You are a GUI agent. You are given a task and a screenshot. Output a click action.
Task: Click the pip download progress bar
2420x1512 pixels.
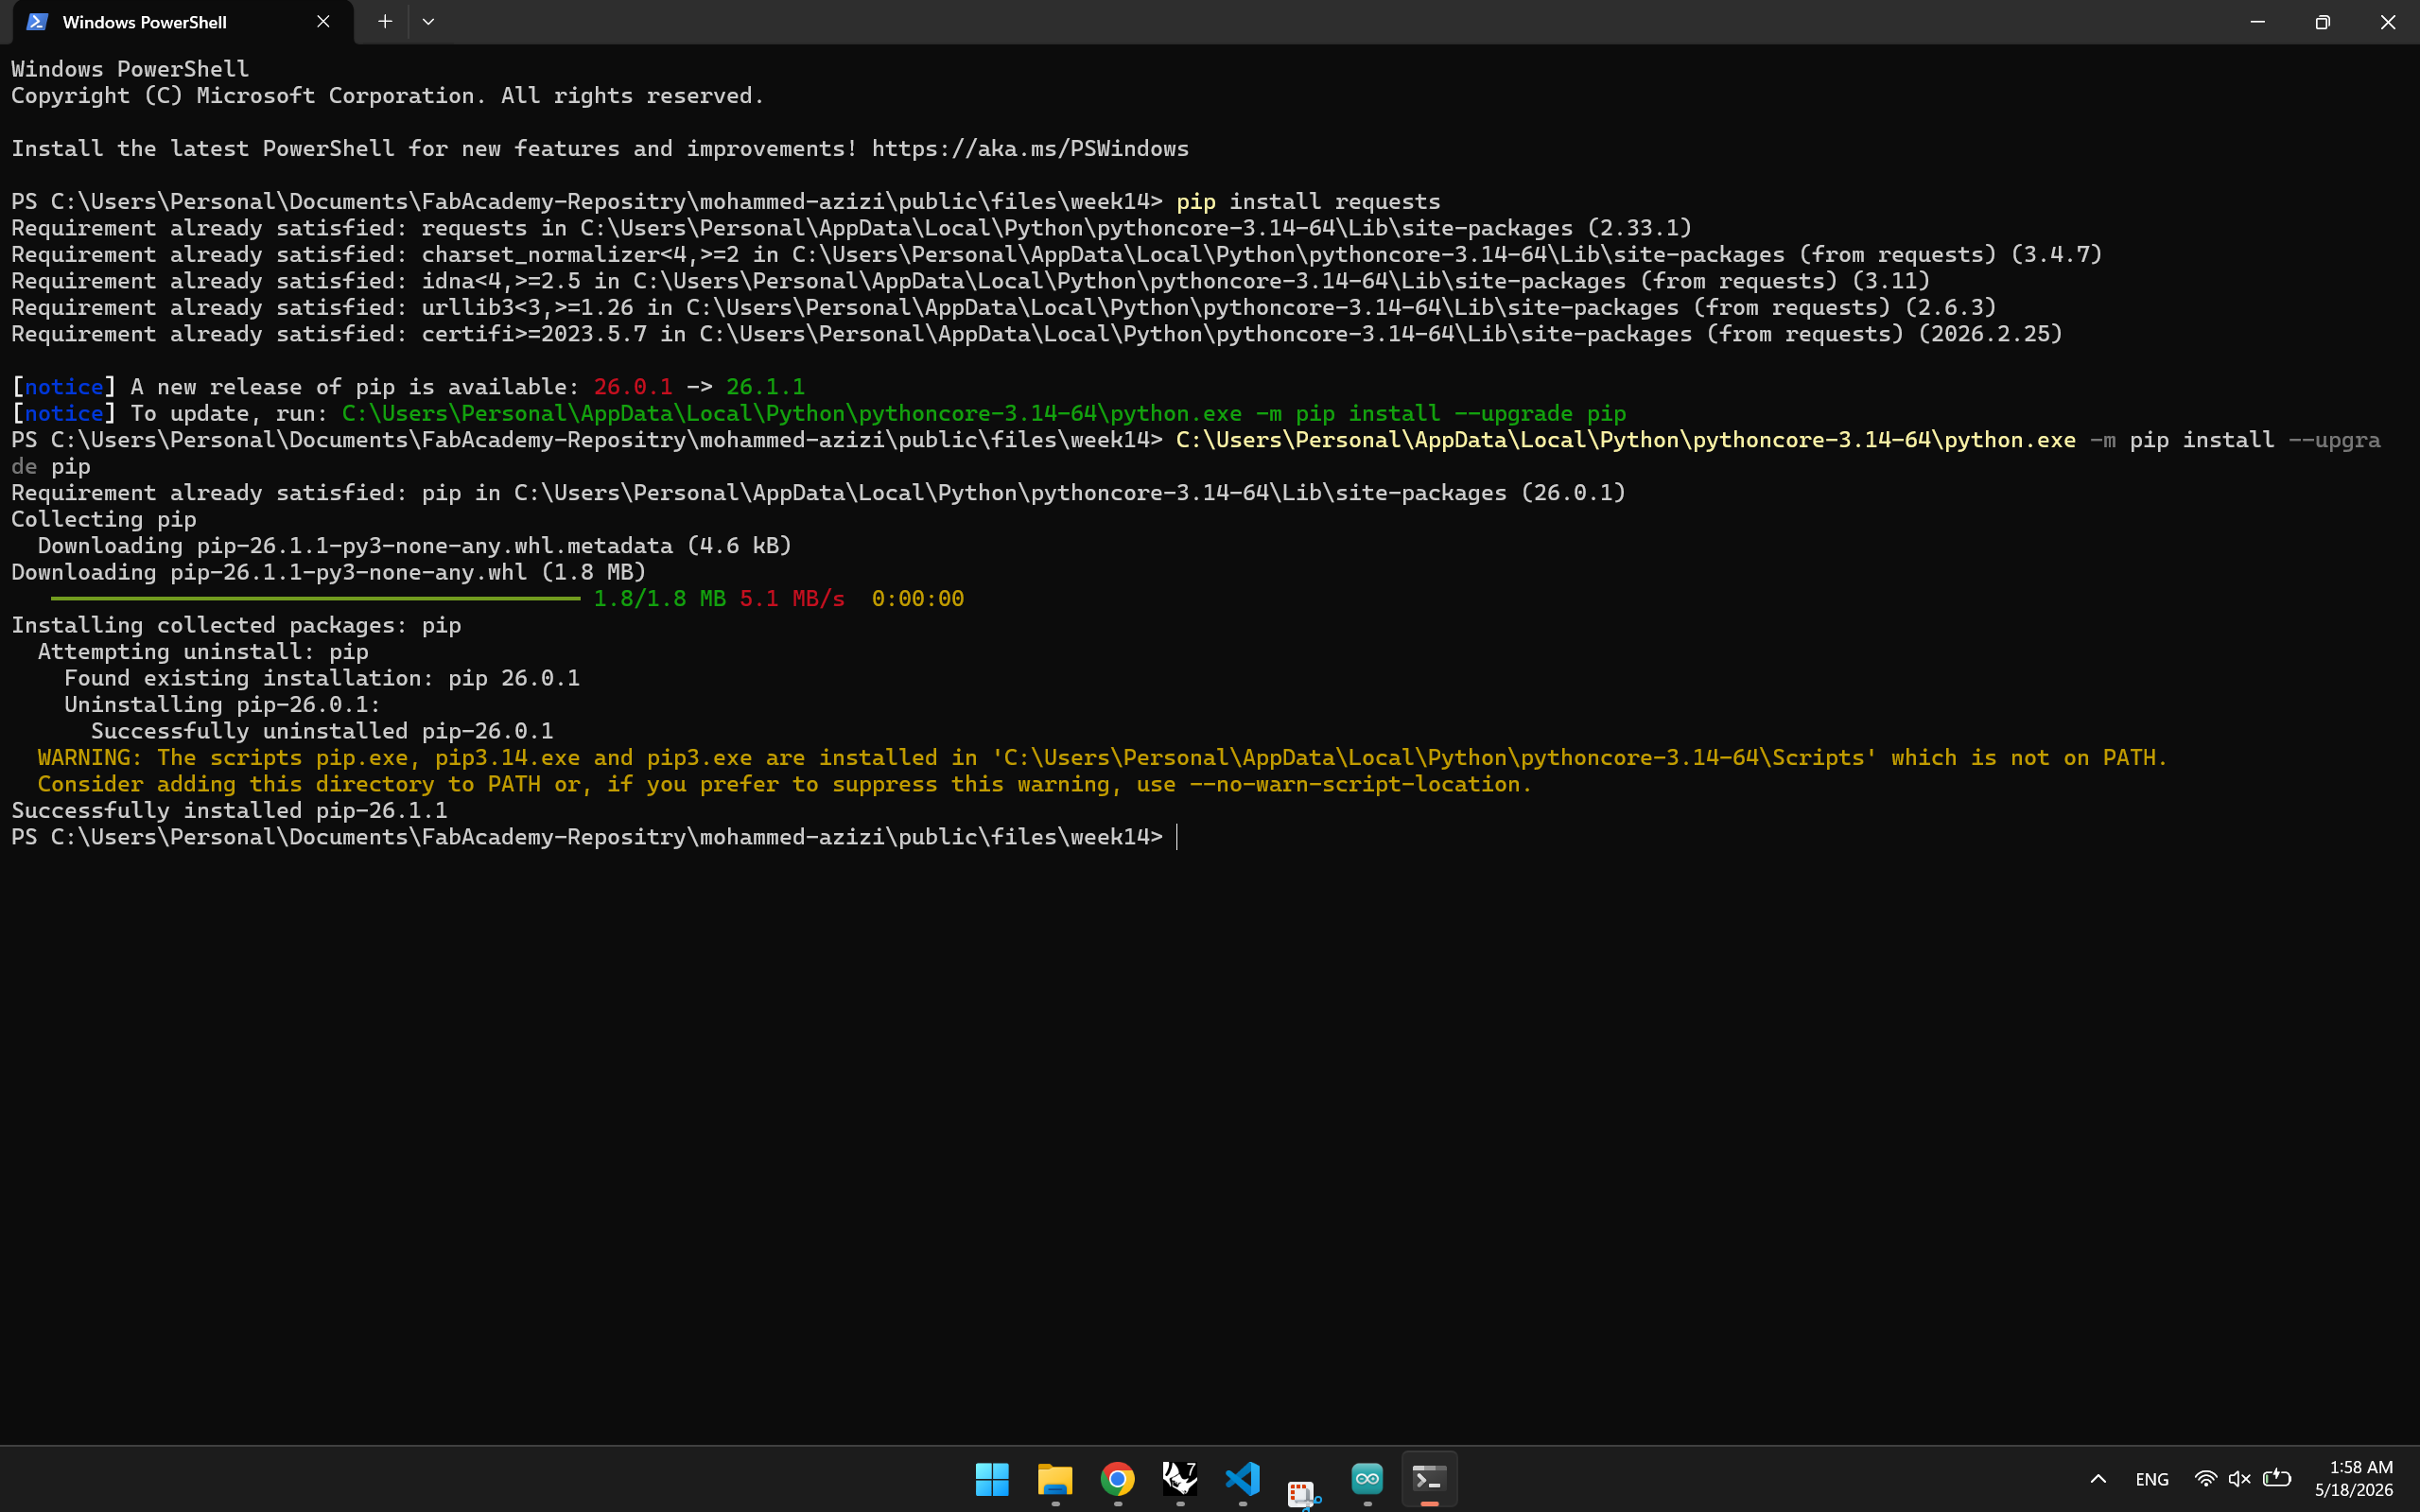point(315,599)
